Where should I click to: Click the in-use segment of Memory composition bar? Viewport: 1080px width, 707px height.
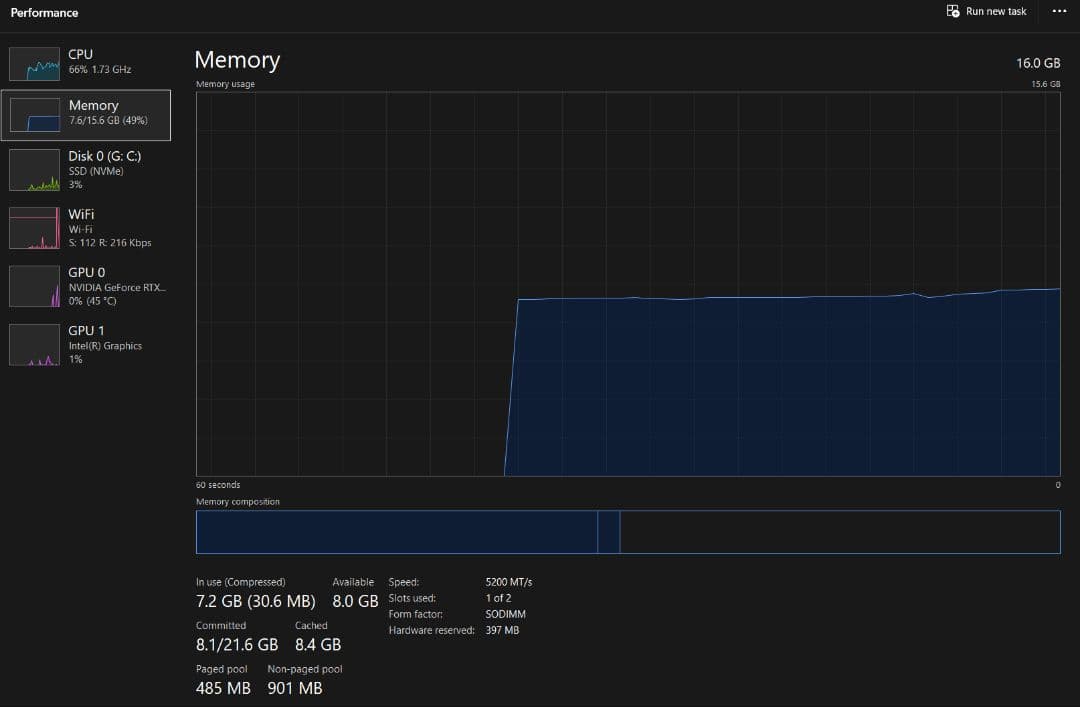point(395,532)
